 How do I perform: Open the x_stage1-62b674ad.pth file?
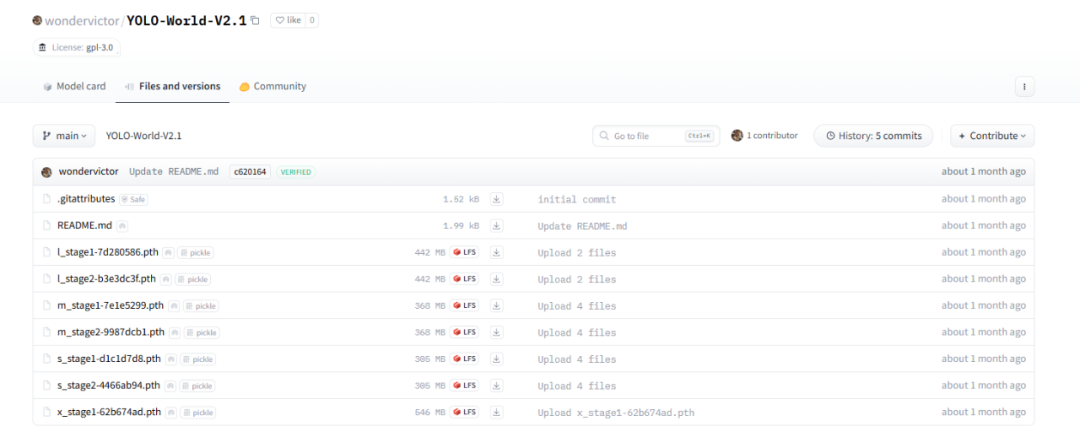[110, 411]
